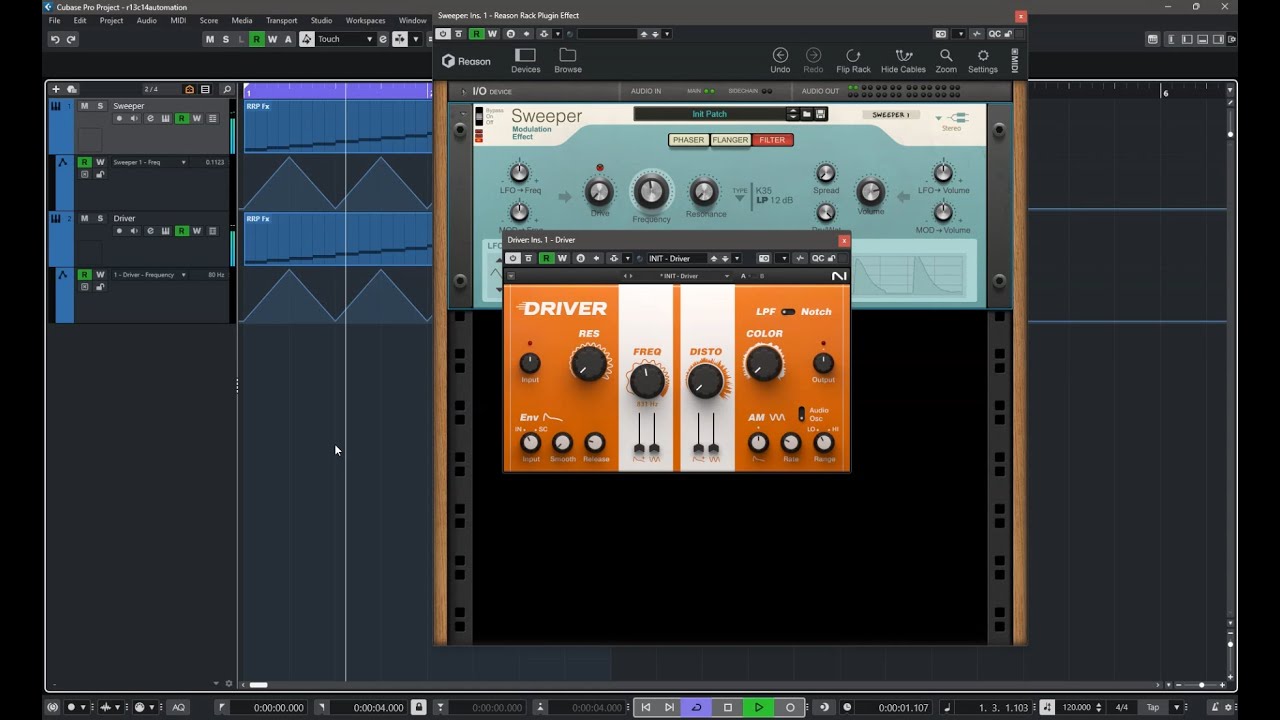1280x720 pixels.
Task: Open 1 - Driver - Frequency parameter dropdown
Action: 151,274
